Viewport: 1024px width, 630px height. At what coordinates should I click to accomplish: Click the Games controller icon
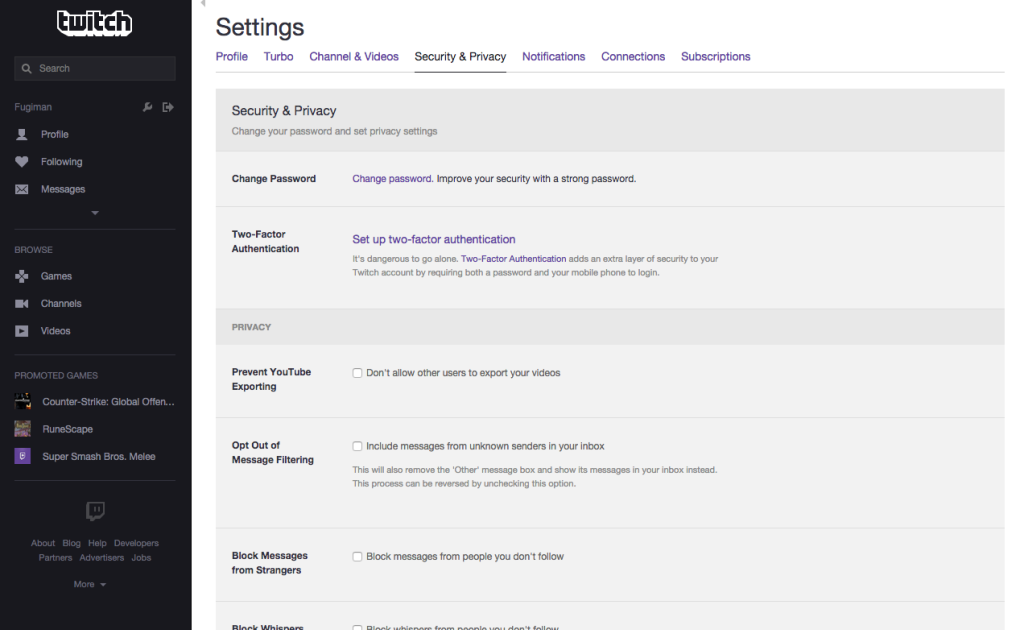[22, 276]
